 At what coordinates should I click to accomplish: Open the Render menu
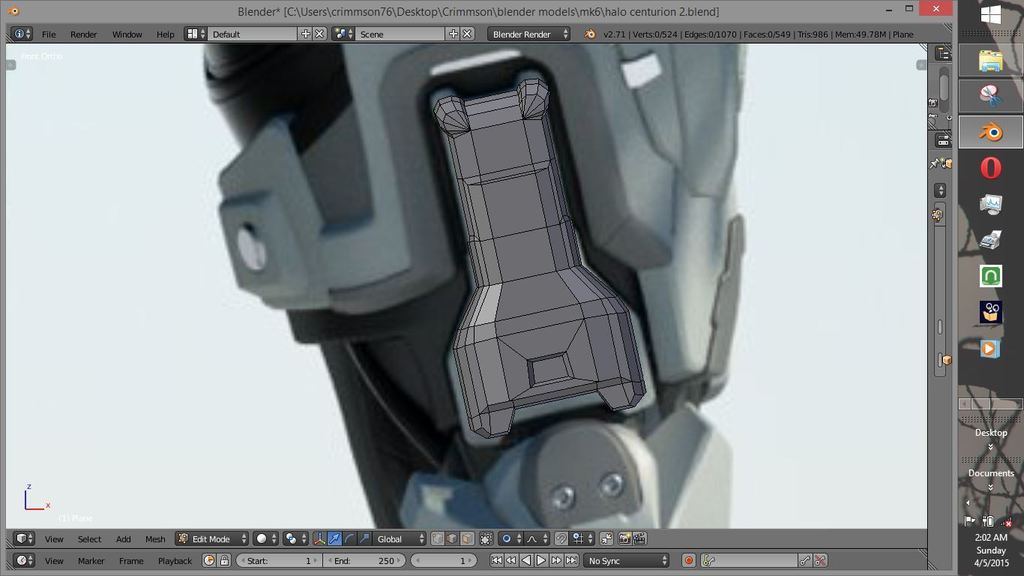(x=84, y=34)
